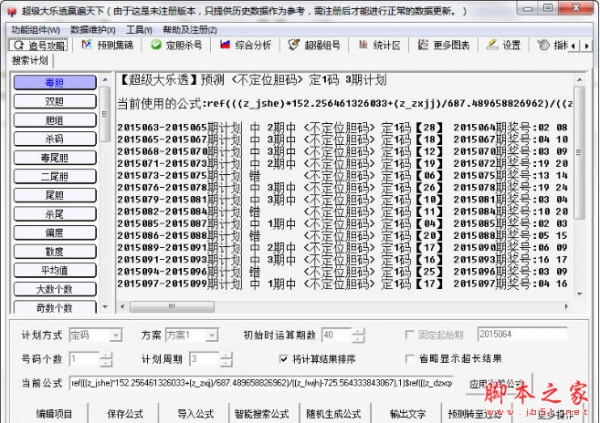Select the 胆组 sidebar button

point(55,120)
